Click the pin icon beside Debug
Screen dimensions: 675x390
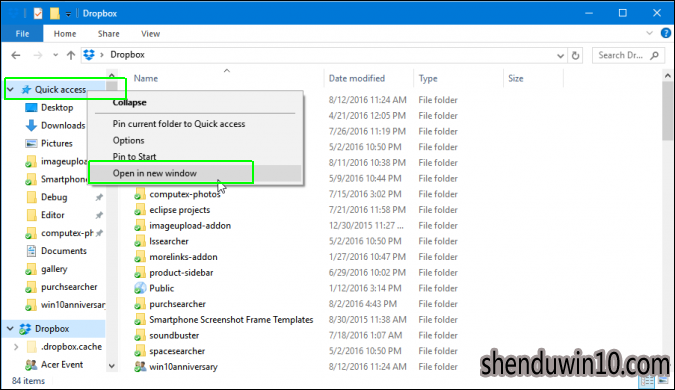coord(99,197)
